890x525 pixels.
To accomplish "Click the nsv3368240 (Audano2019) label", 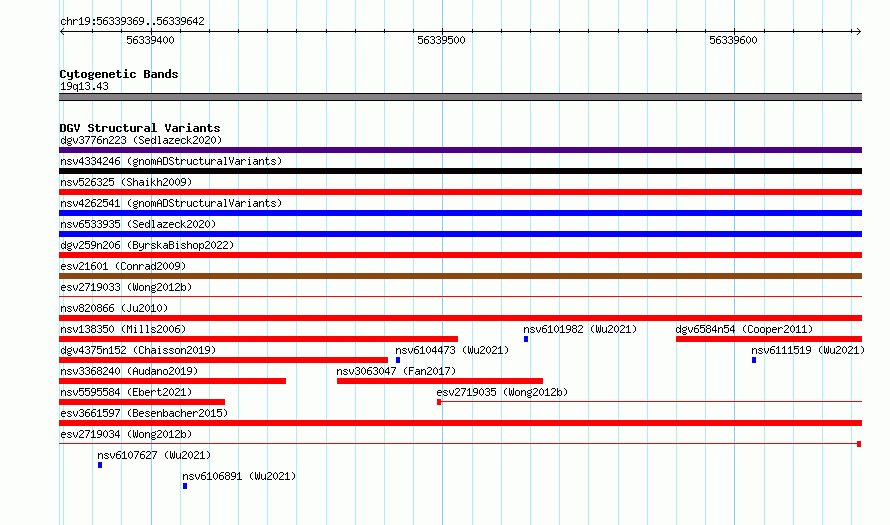I will tap(129, 371).
